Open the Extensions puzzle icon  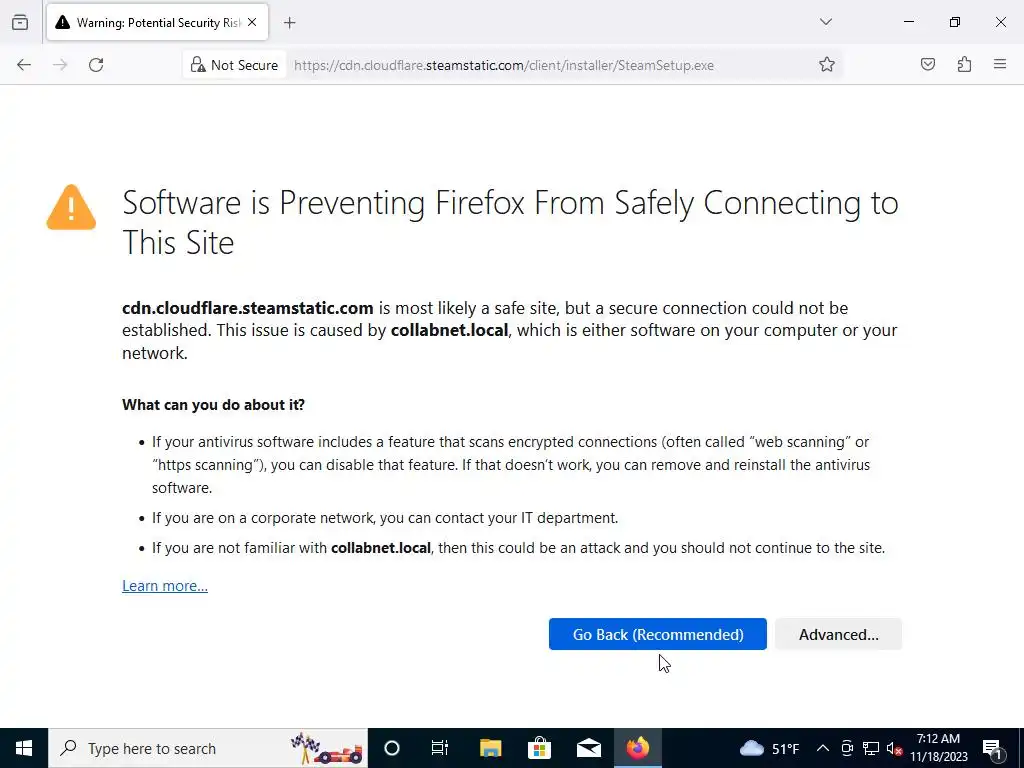[964, 65]
